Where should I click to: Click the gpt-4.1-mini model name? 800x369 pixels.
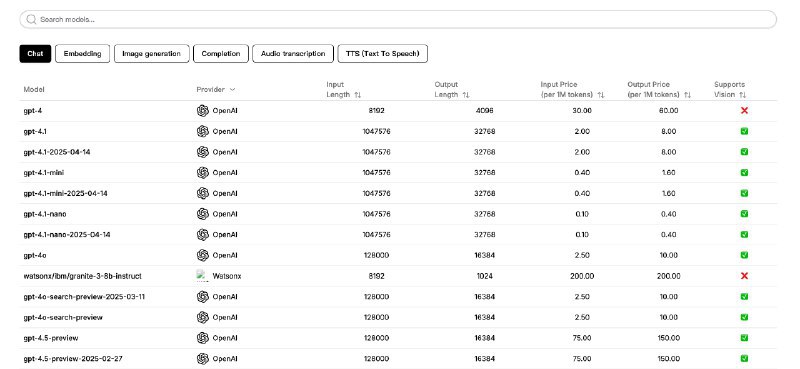tap(44, 173)
